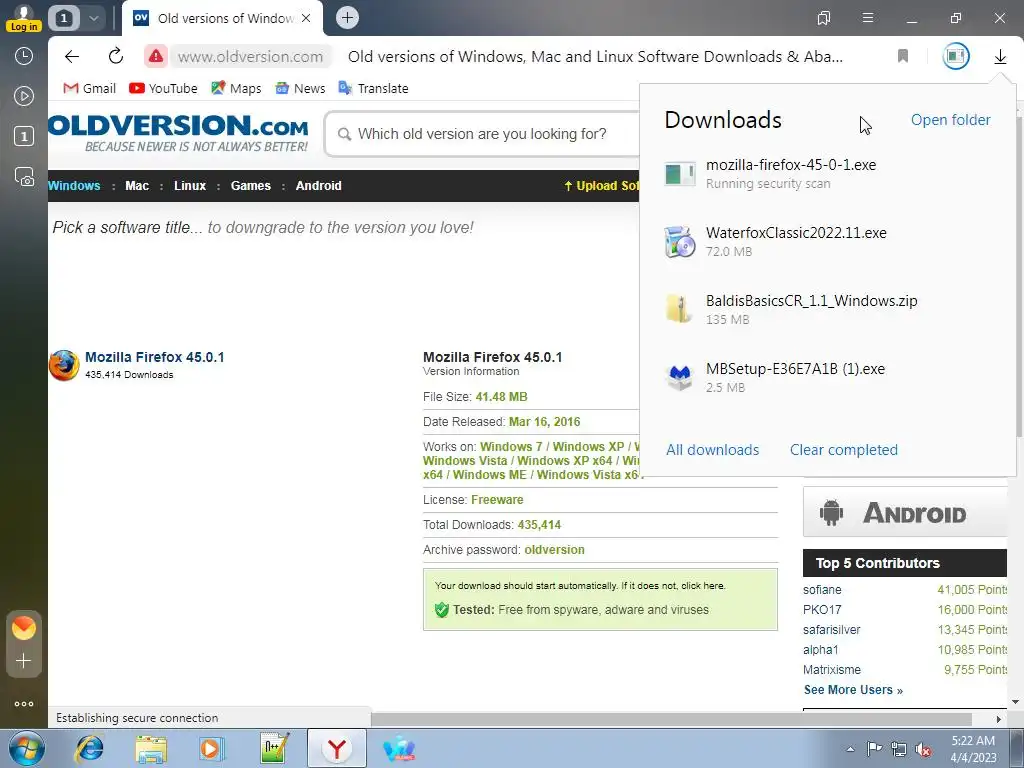The height and width of the screenshot is (768, 1024).
Task: Select Windows in the site navigation
Action: tap(74, 185)
